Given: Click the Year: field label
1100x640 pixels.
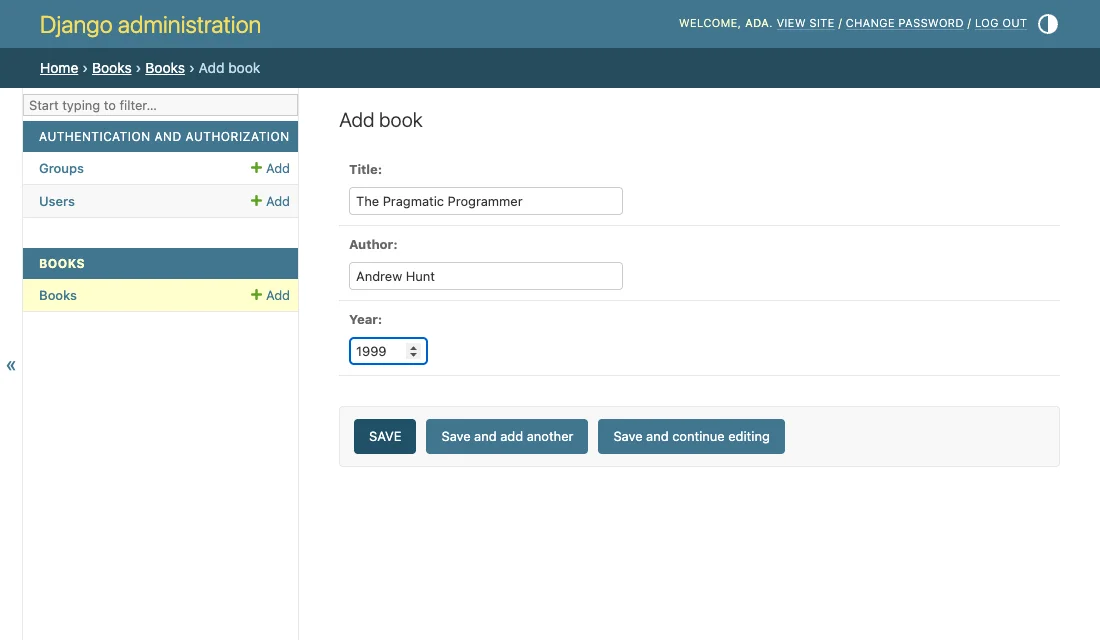Looking at the screenshot, I should (x=365, y=319).
